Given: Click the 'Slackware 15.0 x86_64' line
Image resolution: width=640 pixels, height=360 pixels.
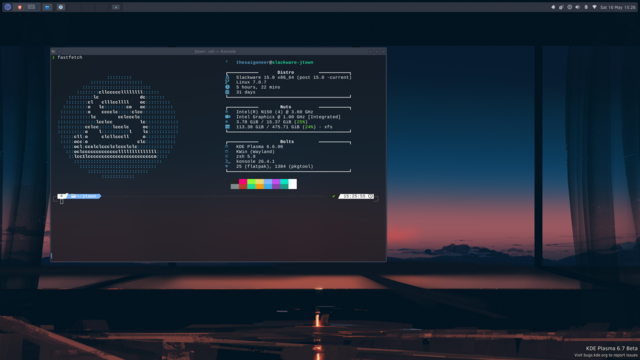Looking at the screenshot, I should tap(293, 77).
